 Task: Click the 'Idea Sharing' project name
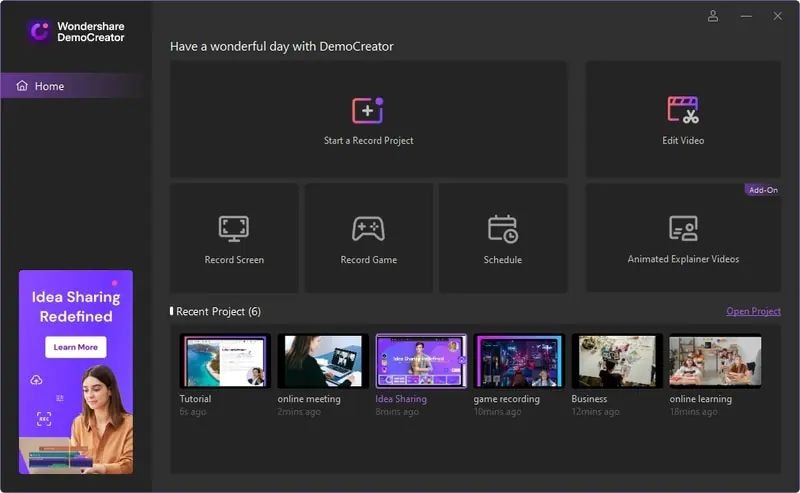[x=401, y=399]
